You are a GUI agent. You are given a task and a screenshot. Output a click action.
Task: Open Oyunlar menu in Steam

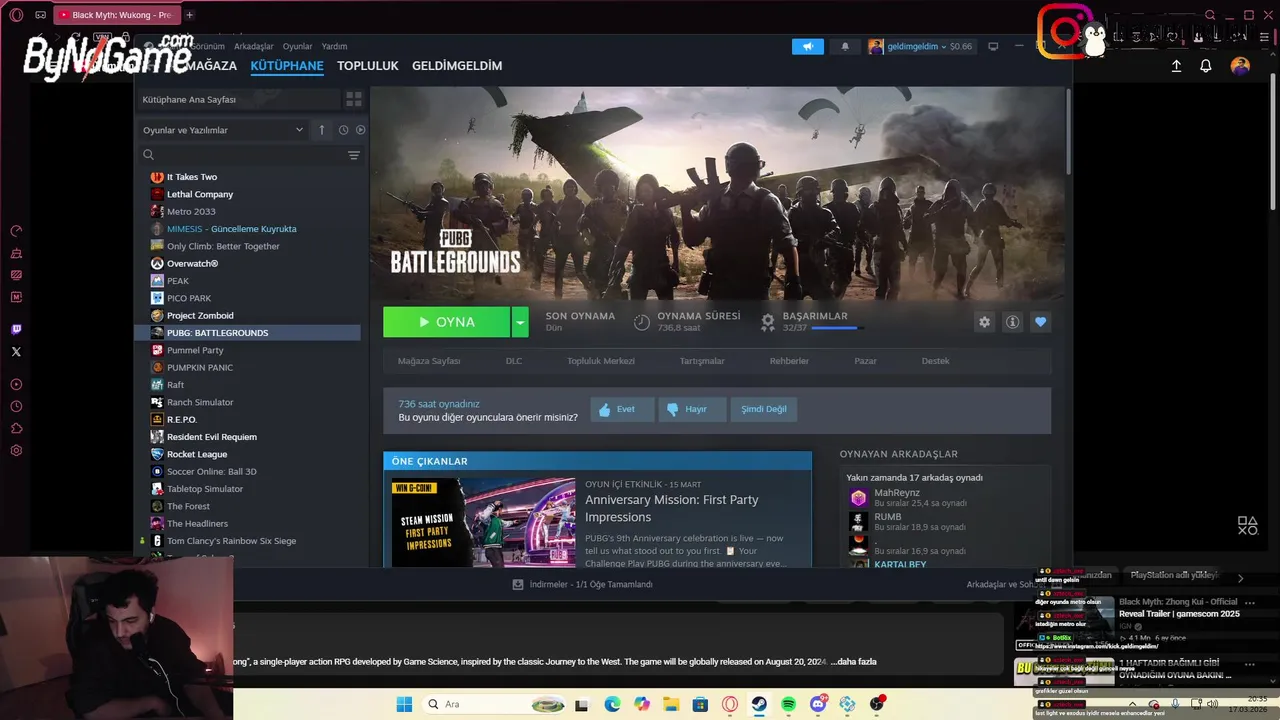(x=298, y=46)
